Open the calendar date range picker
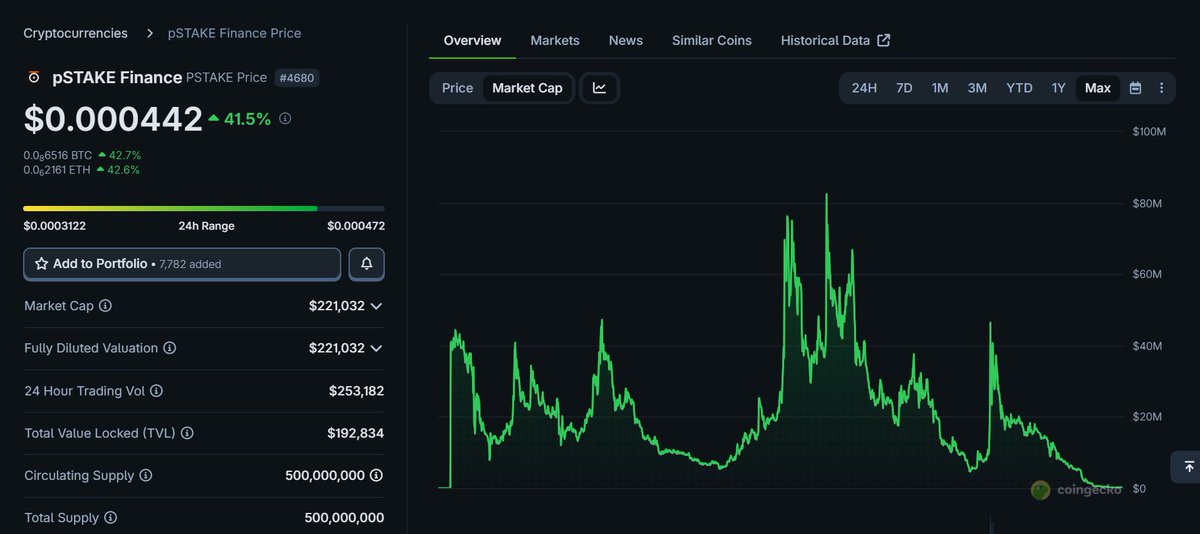The height and width of the screenshot is (534, 1200). point(1135,88)
